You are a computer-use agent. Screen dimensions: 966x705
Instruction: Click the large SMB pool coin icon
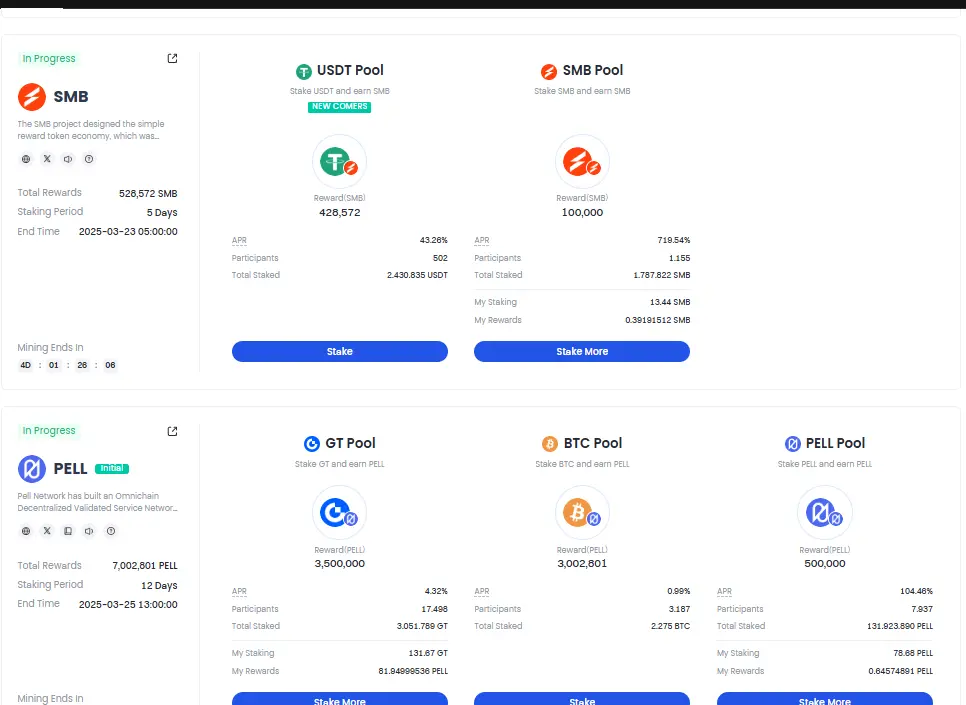(x=582, y=162)
